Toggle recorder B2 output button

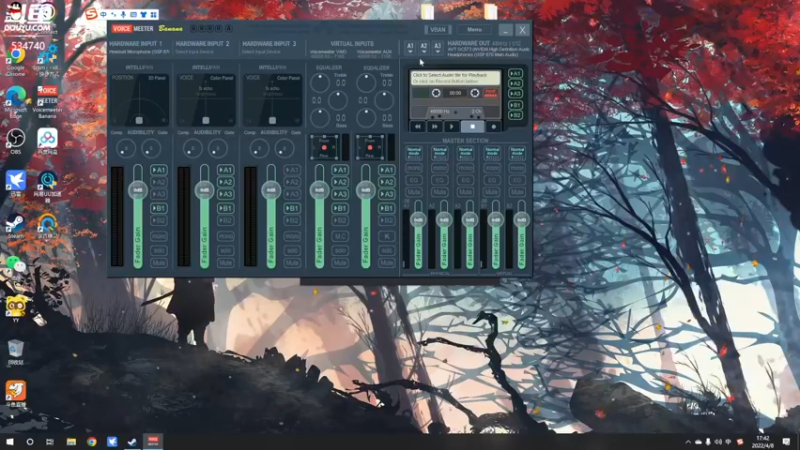[x=515, y=115]
